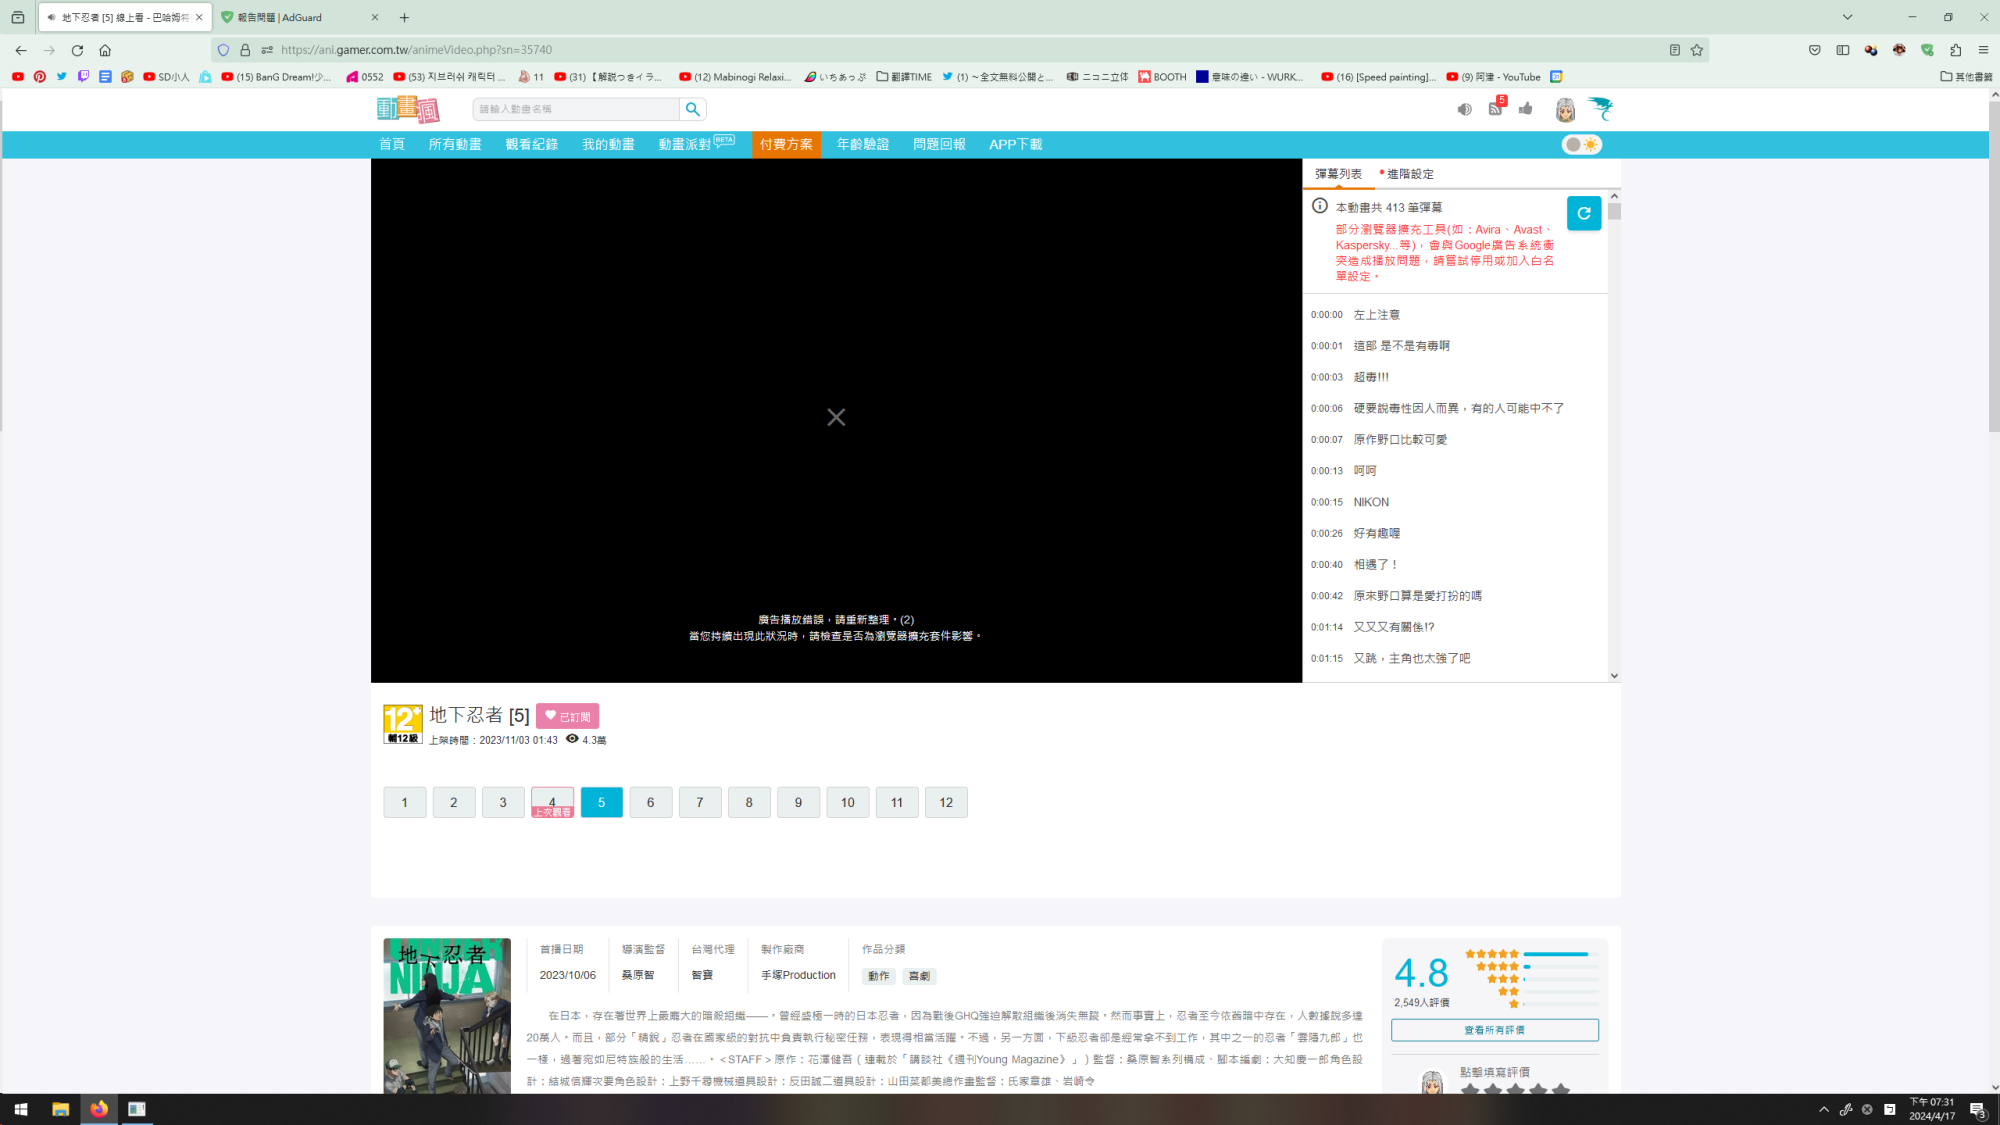Open the AdGuard extension icon
Image resolution: width=2000 pixels, height=1125 pixels.
pyautogui.click(x=1927, y=50)
